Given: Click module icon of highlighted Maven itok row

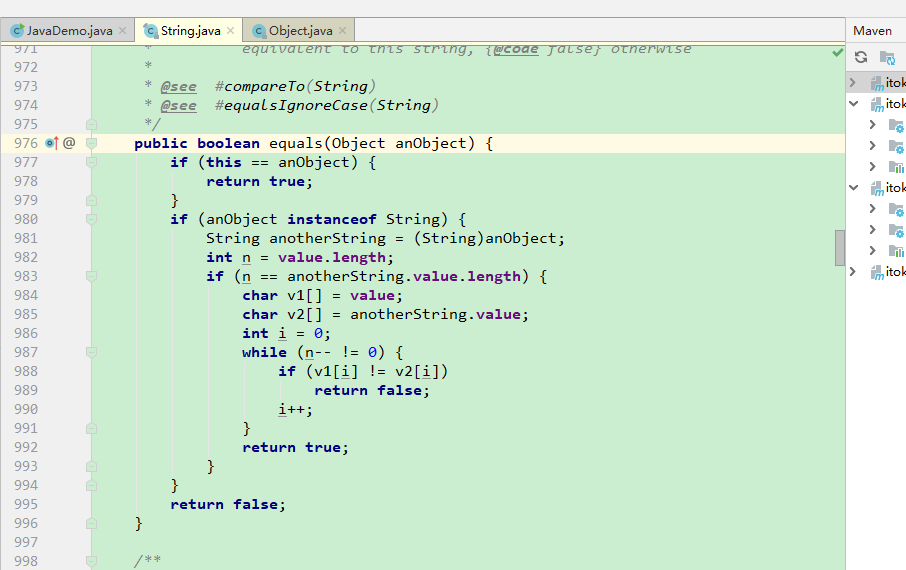Looking at the screenshot, I should click(877, 83).
